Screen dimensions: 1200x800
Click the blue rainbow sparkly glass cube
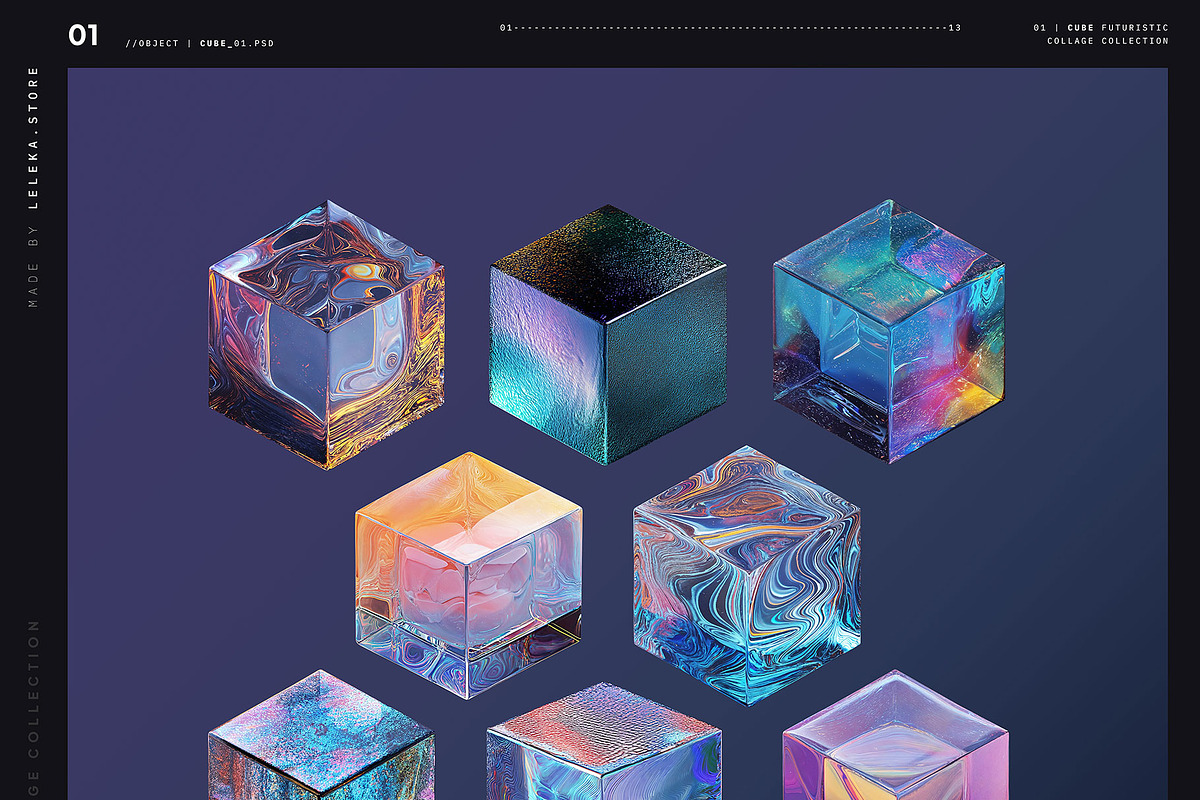(x=889, y=330)
